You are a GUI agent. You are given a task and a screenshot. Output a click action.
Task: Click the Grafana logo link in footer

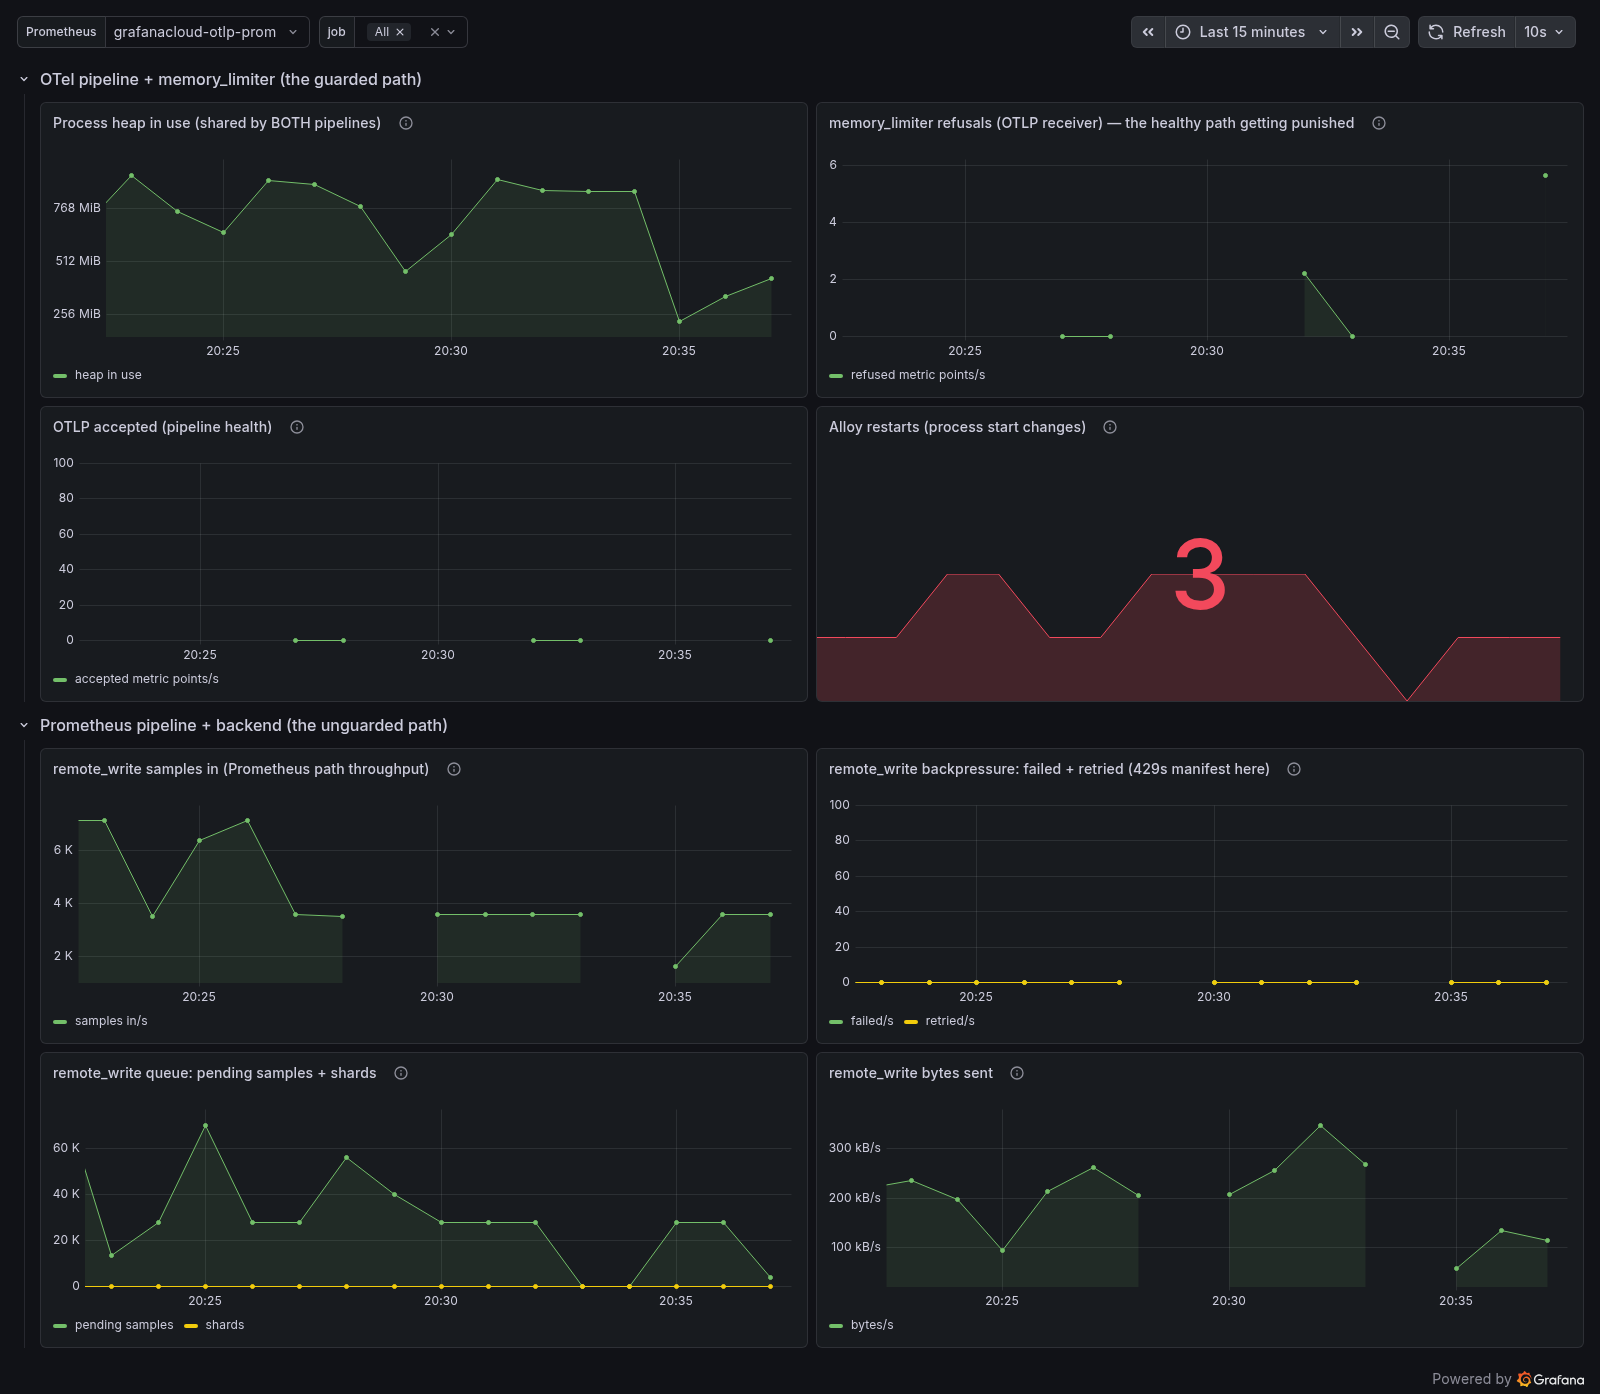point(1551,1379)
